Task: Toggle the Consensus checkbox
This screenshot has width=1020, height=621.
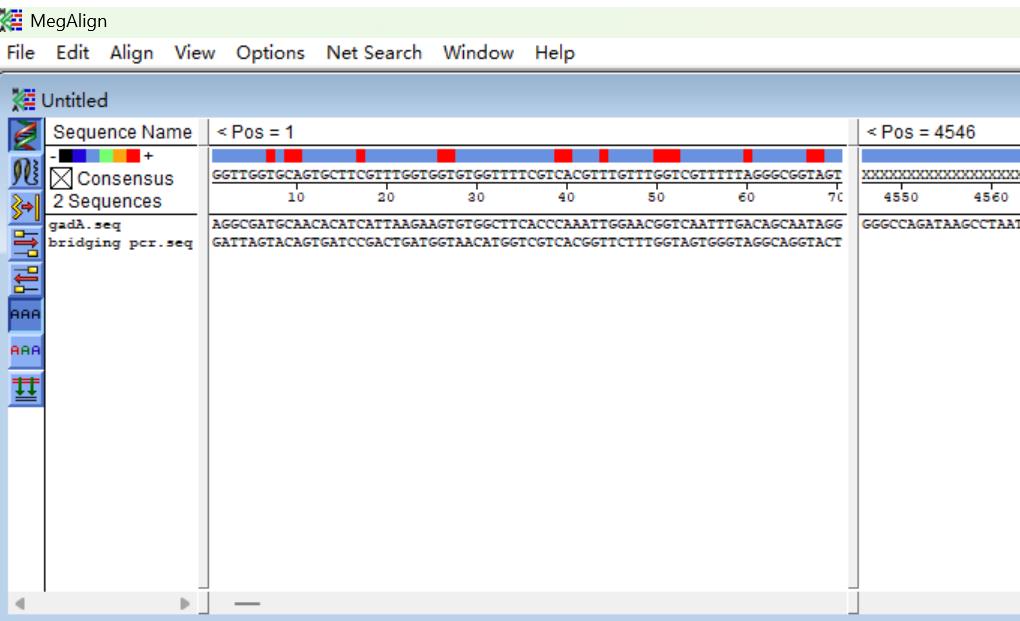Action: [x=61, y=179]
